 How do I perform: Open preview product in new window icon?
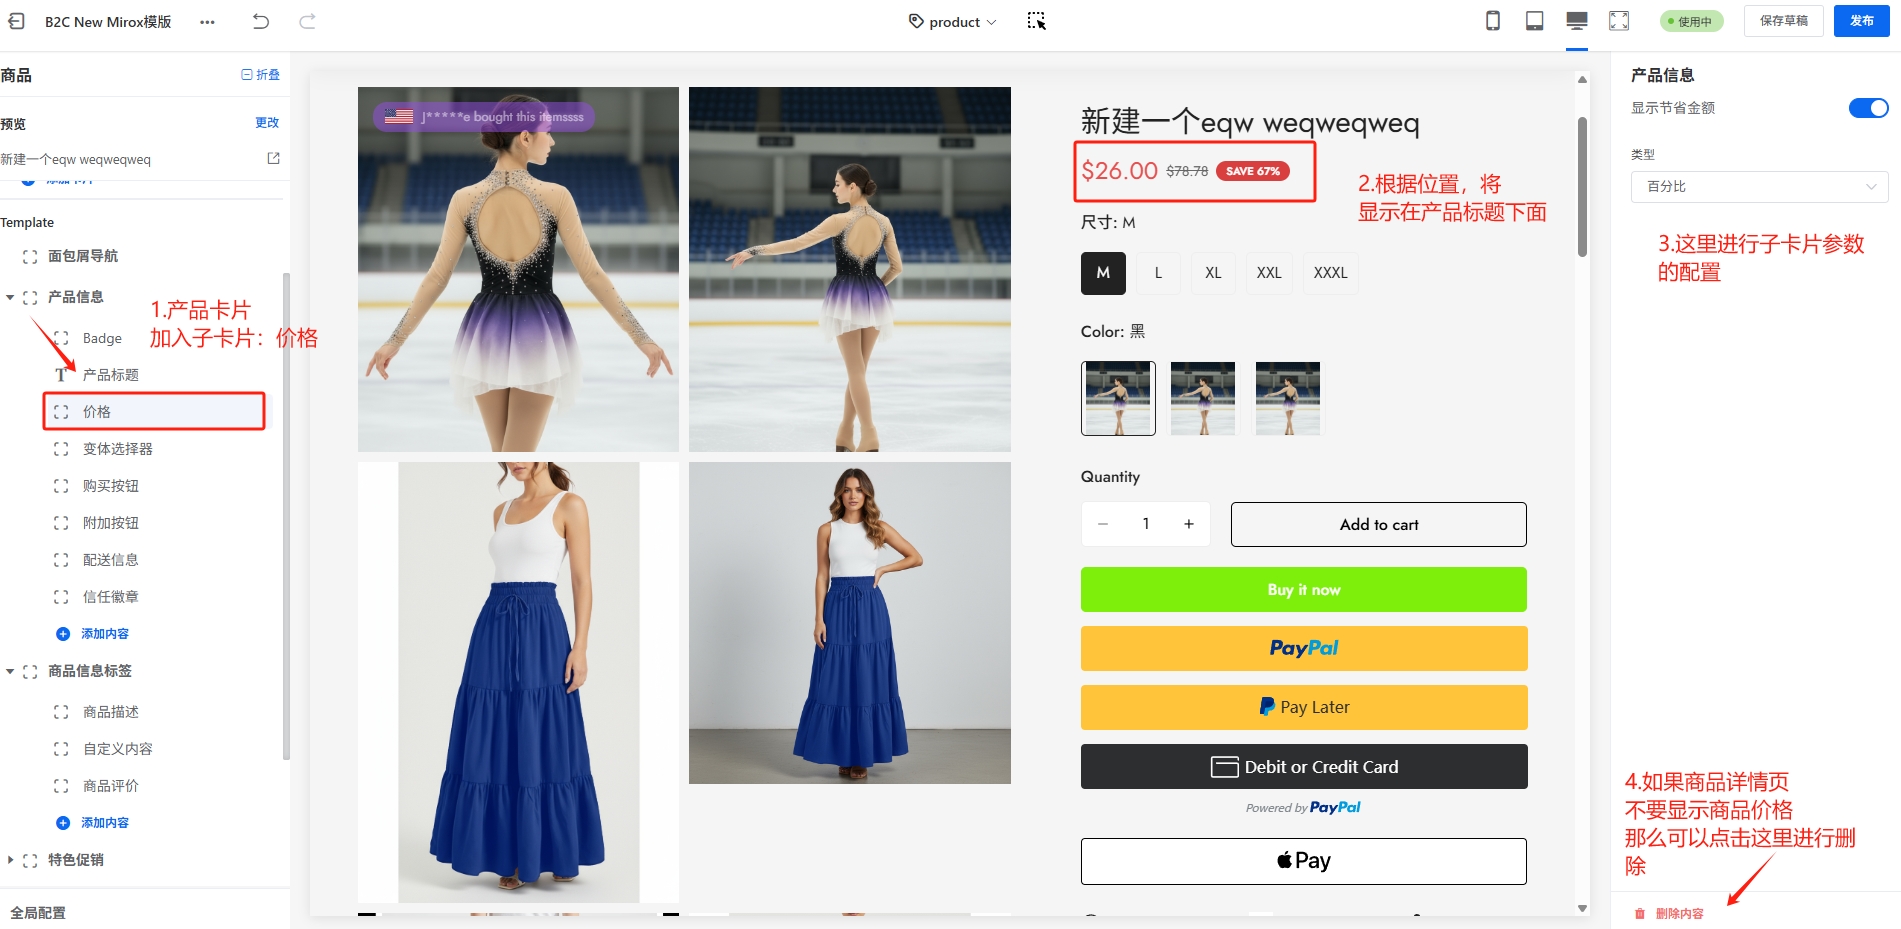click(x=273, y=158)
